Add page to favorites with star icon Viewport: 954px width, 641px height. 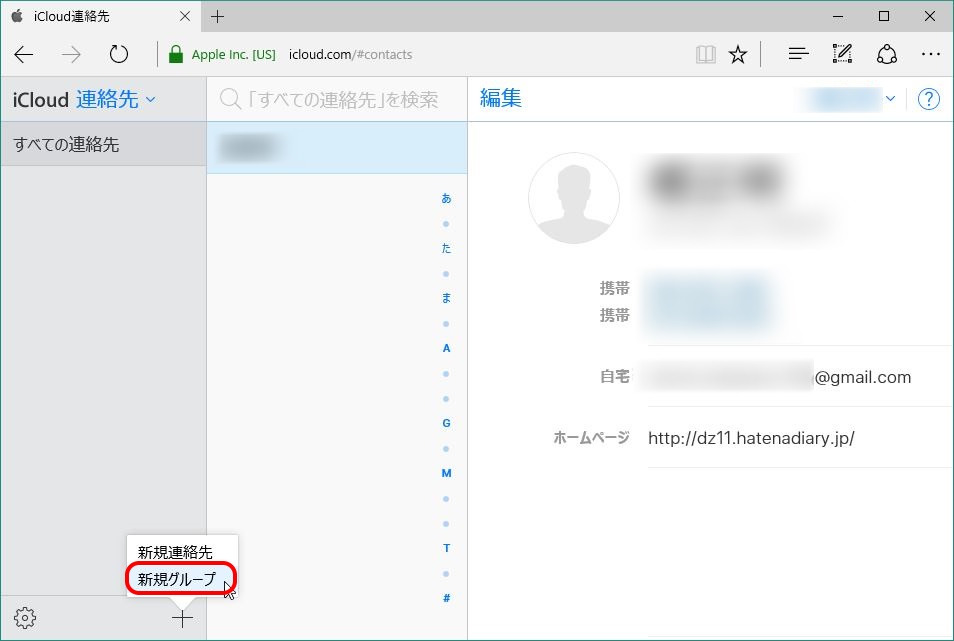coord(737,55)
